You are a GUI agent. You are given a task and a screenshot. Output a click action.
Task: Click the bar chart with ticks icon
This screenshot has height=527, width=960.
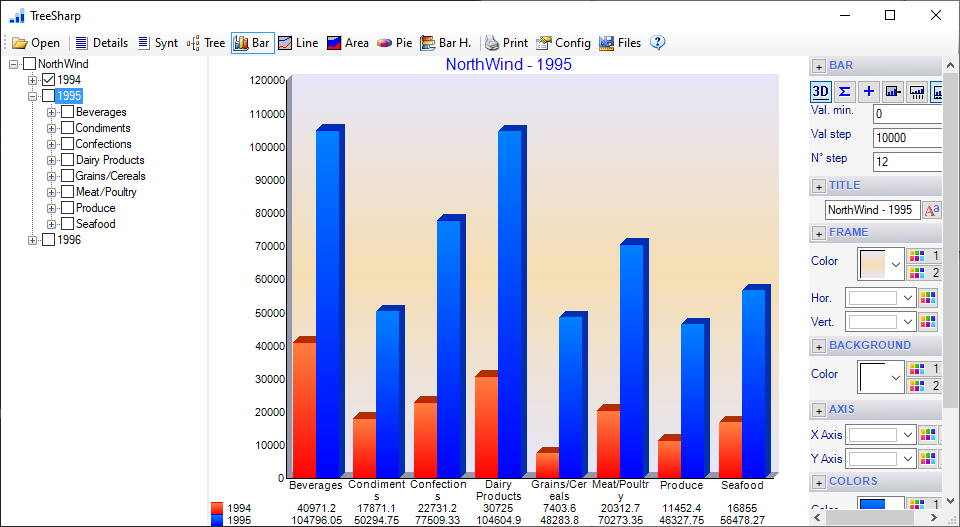(x=917, y=92)
